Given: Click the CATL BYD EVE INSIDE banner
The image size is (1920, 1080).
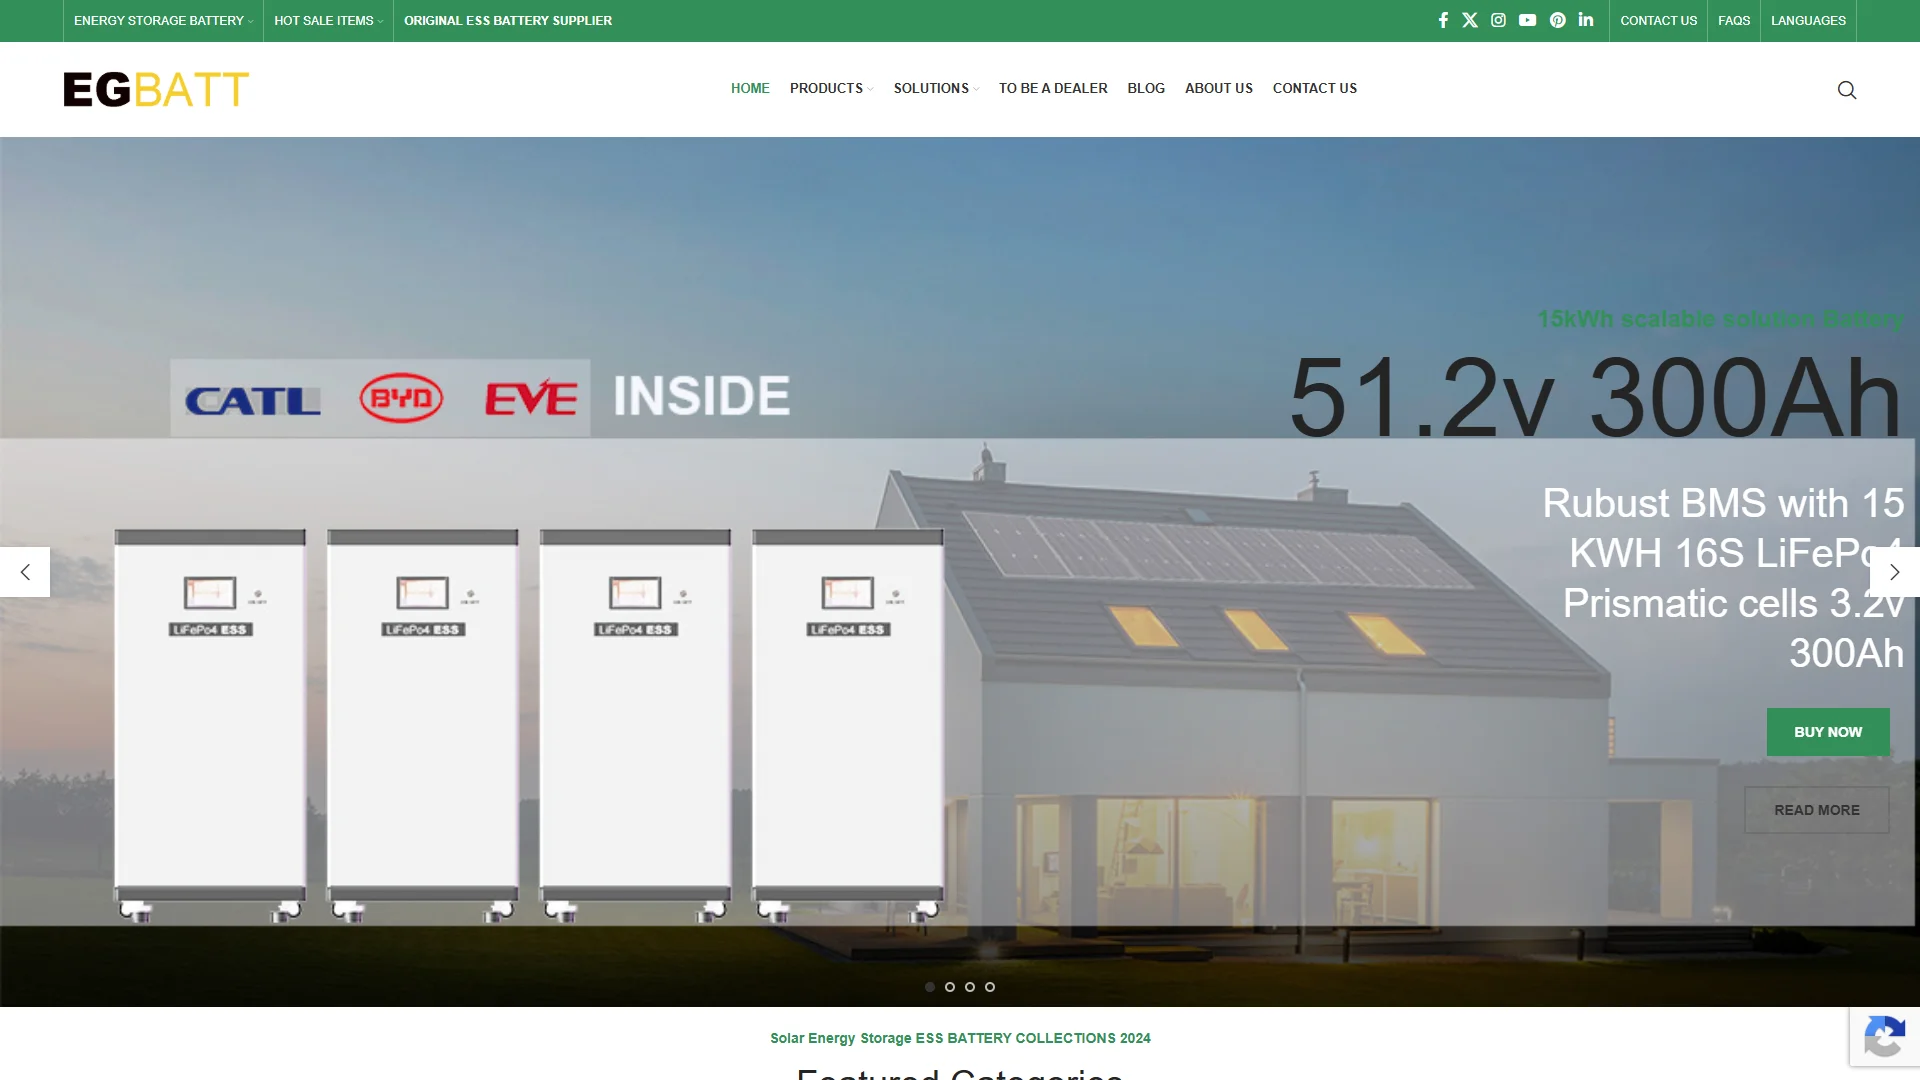Looking at the screenshot, I should pos(480,397).
